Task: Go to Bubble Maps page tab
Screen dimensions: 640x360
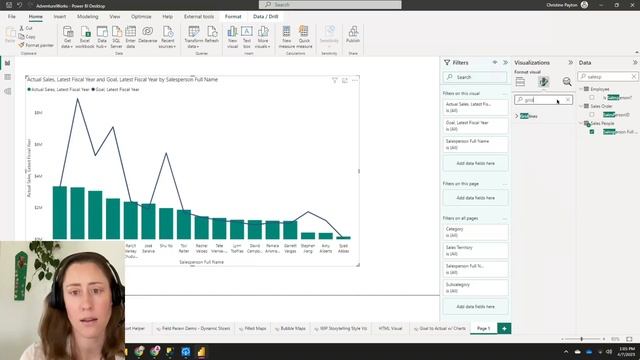Action: tap(290, 329)
